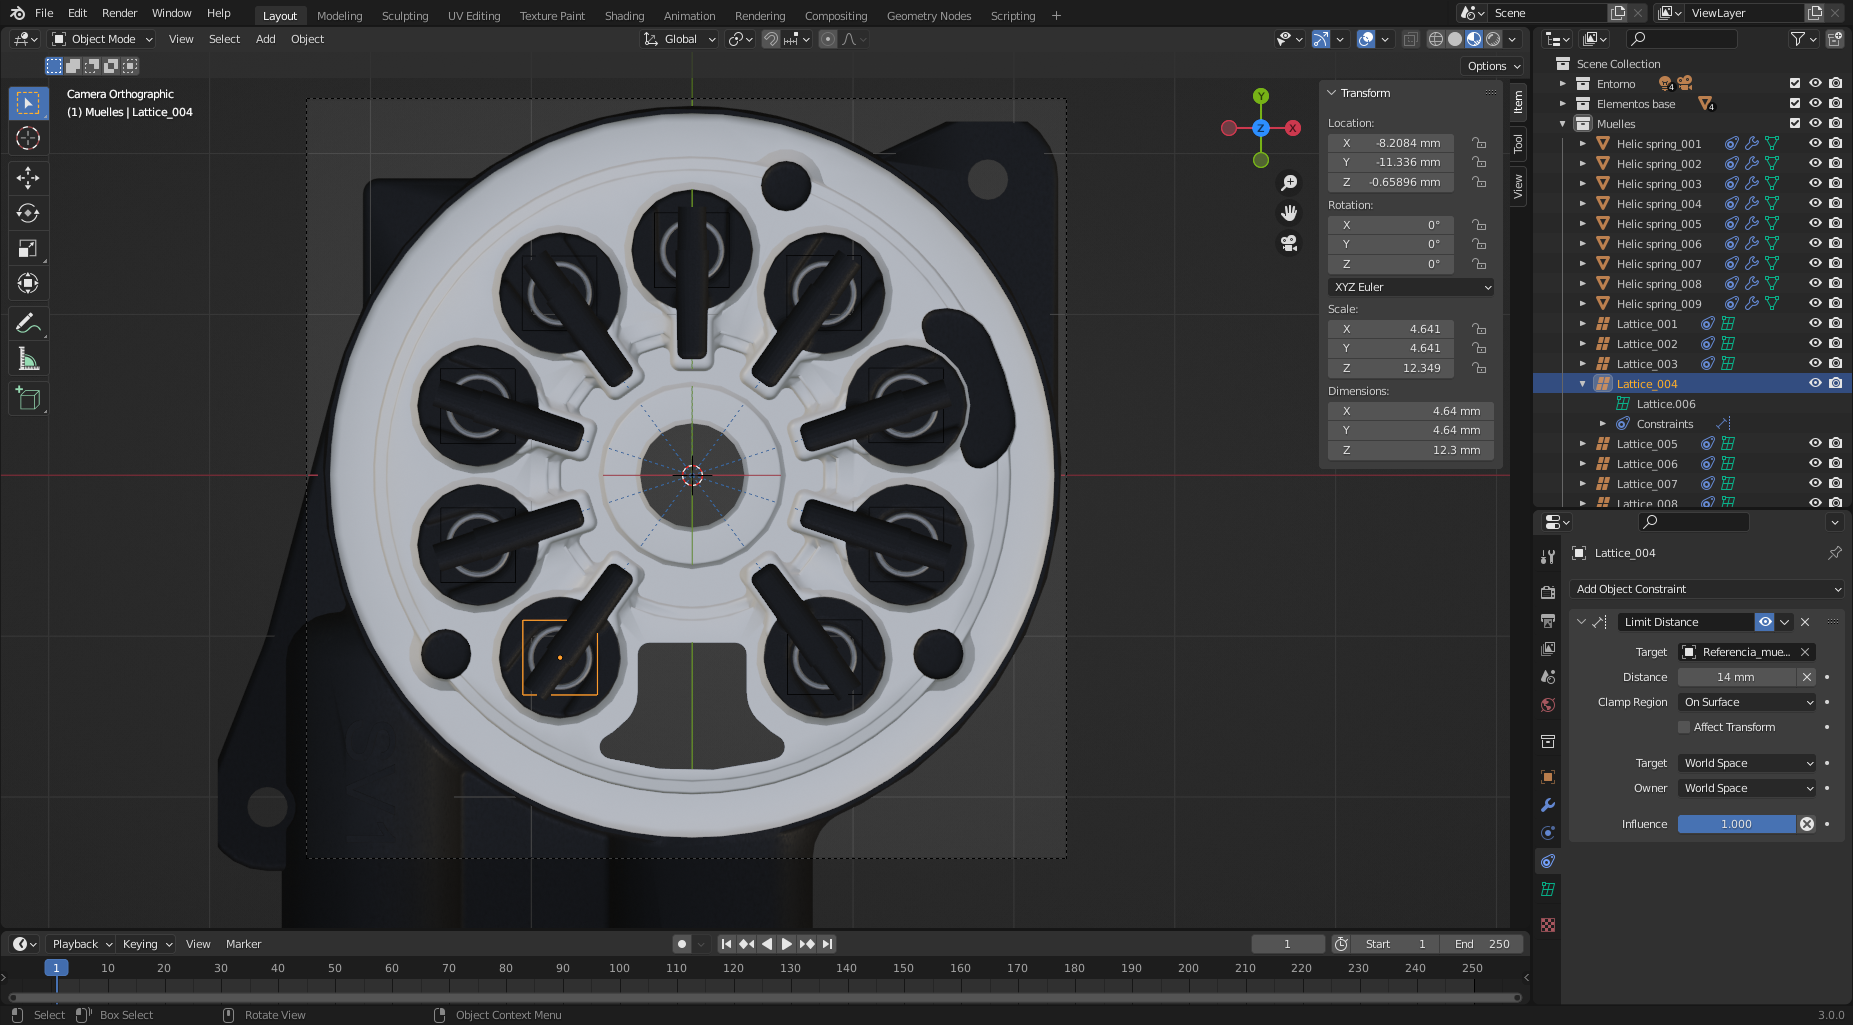
Task: Click the camera view toggle icon
Action: click(x=1289, y=243)
